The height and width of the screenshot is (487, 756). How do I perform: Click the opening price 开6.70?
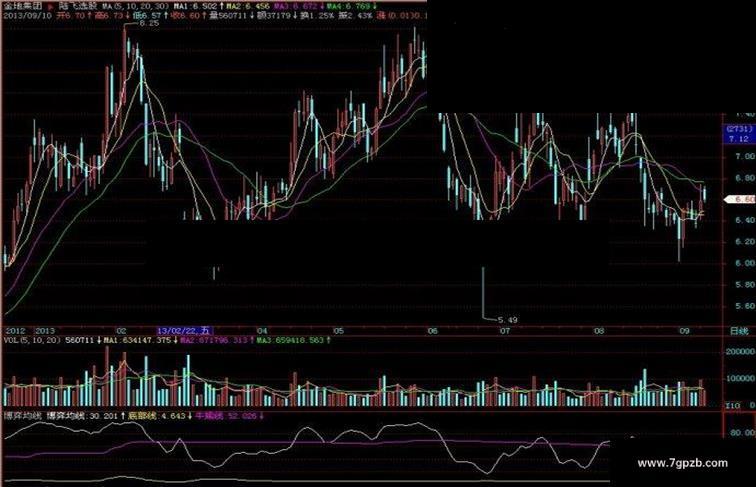70,16
